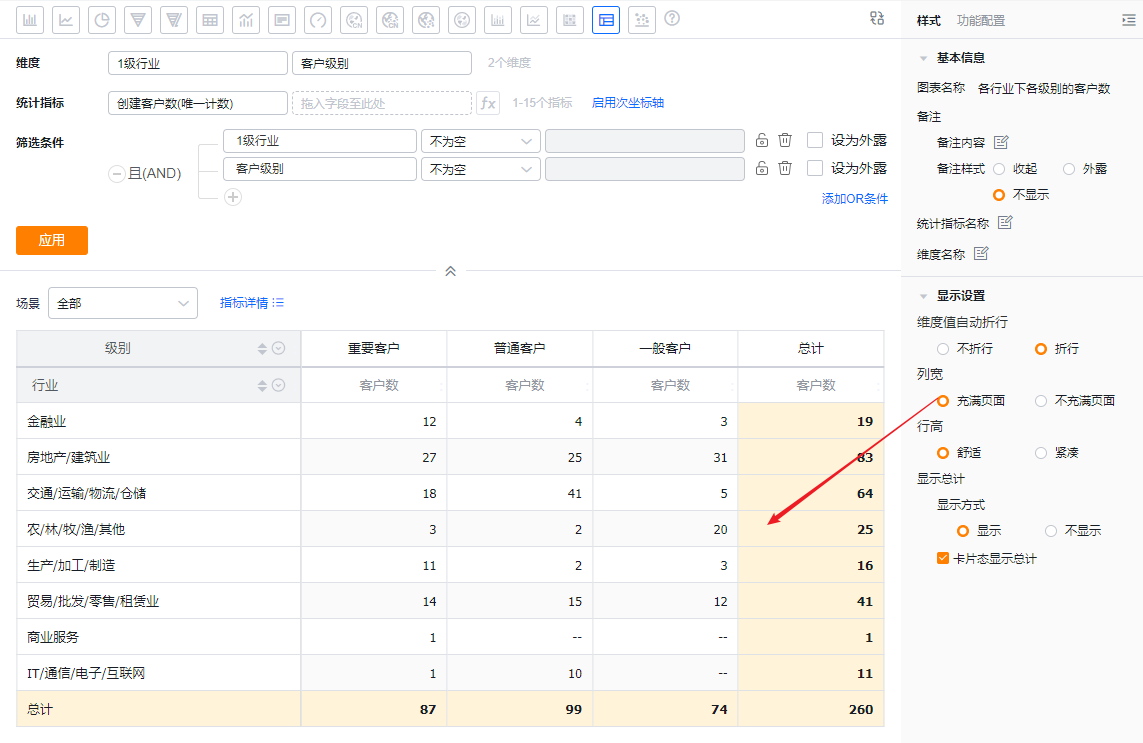The height and width of the screenshot is (743, 1143).
Task: Select 不充满页面 column width option
Action: [1041, 401]
